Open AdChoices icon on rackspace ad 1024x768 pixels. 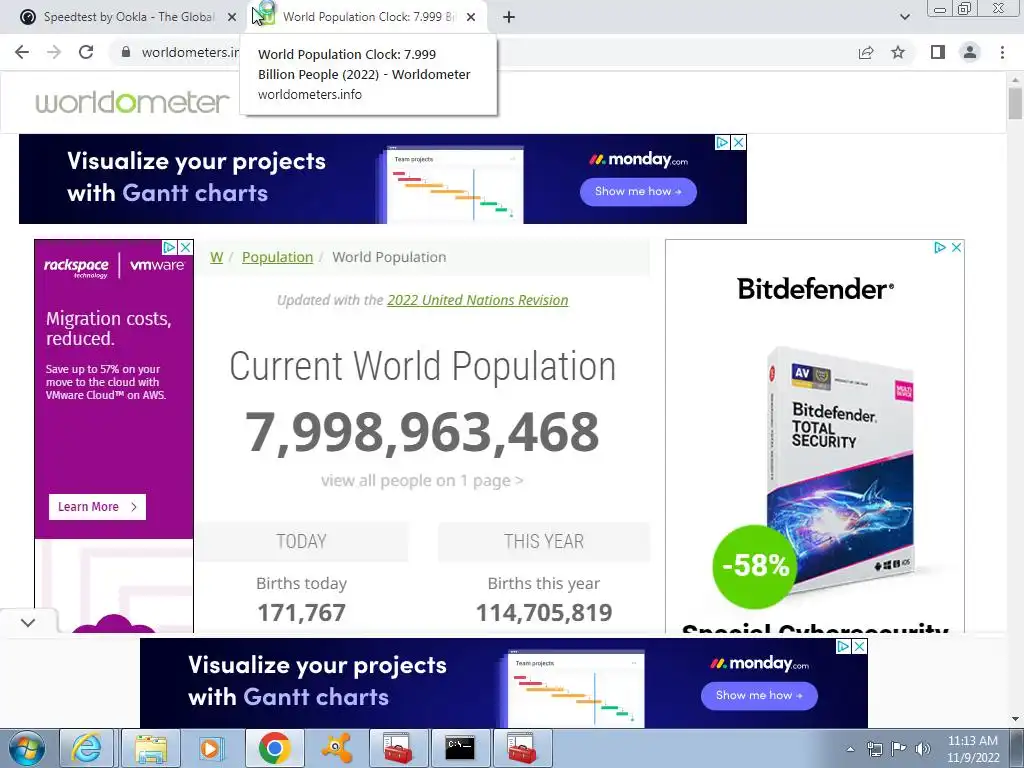coord(169,248)
